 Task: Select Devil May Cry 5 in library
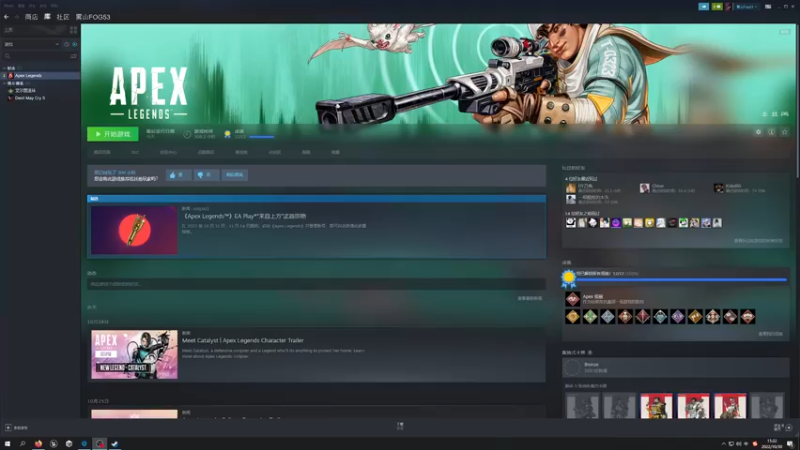pos(29,98)
